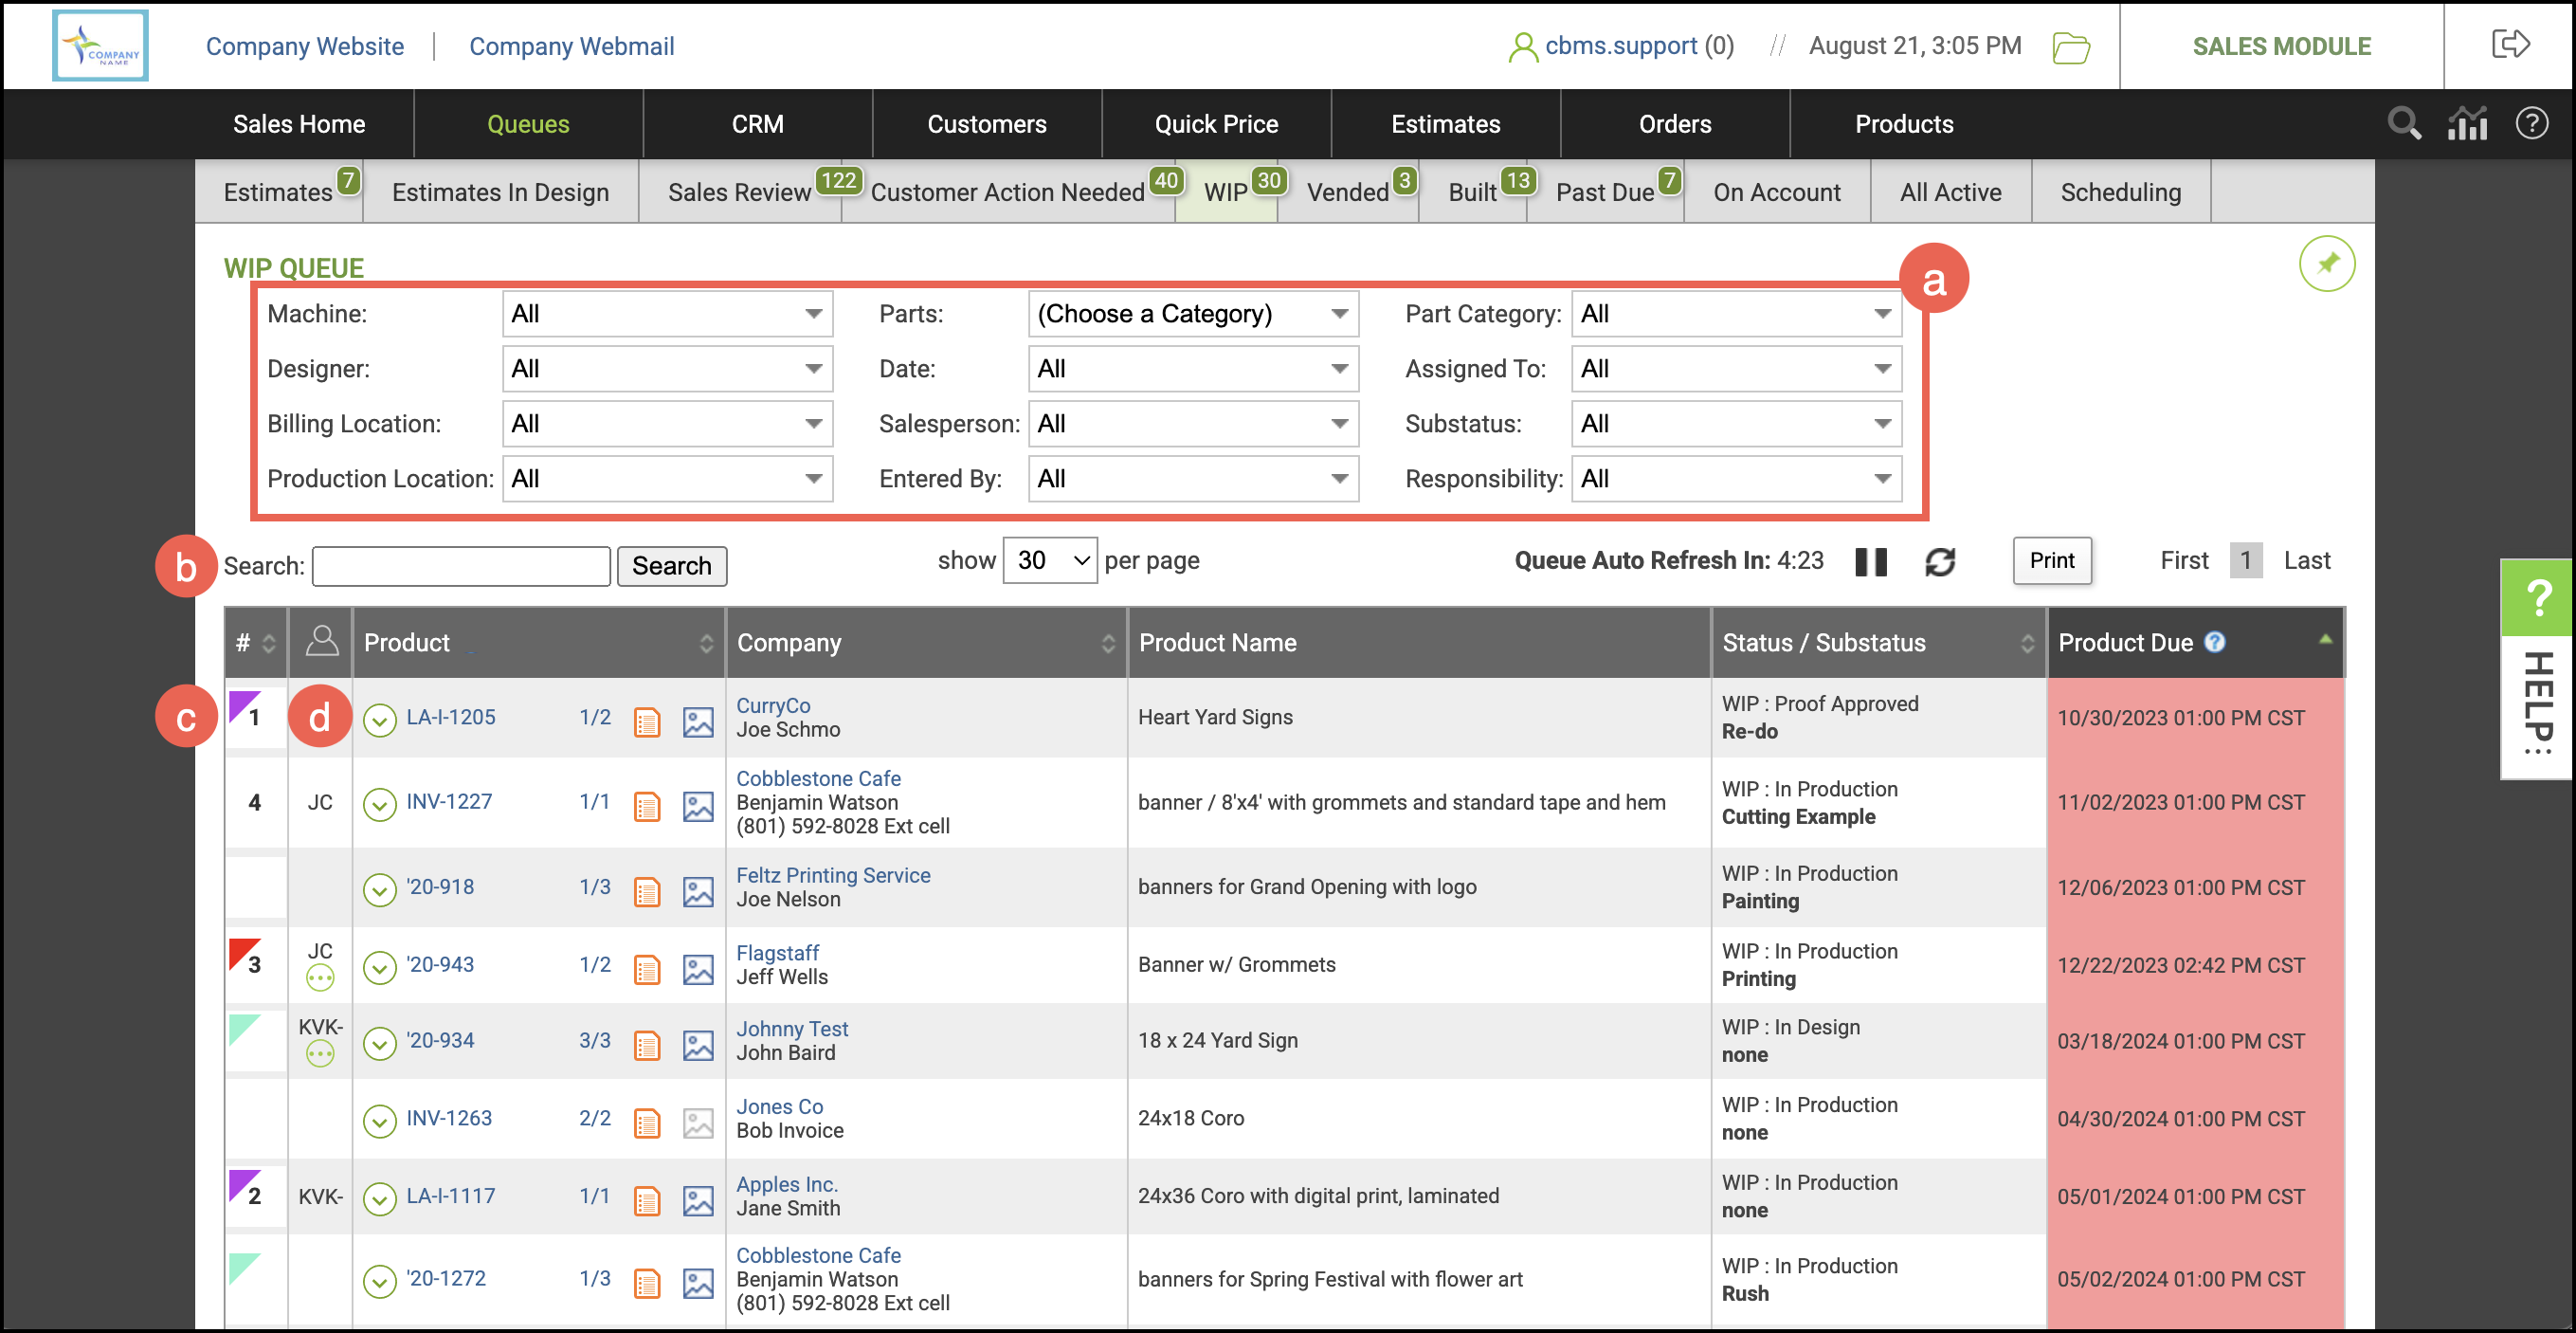Click the Print button
Image resolution: width=2576 pixels, height=1333 pixels.
[2051, 560]
